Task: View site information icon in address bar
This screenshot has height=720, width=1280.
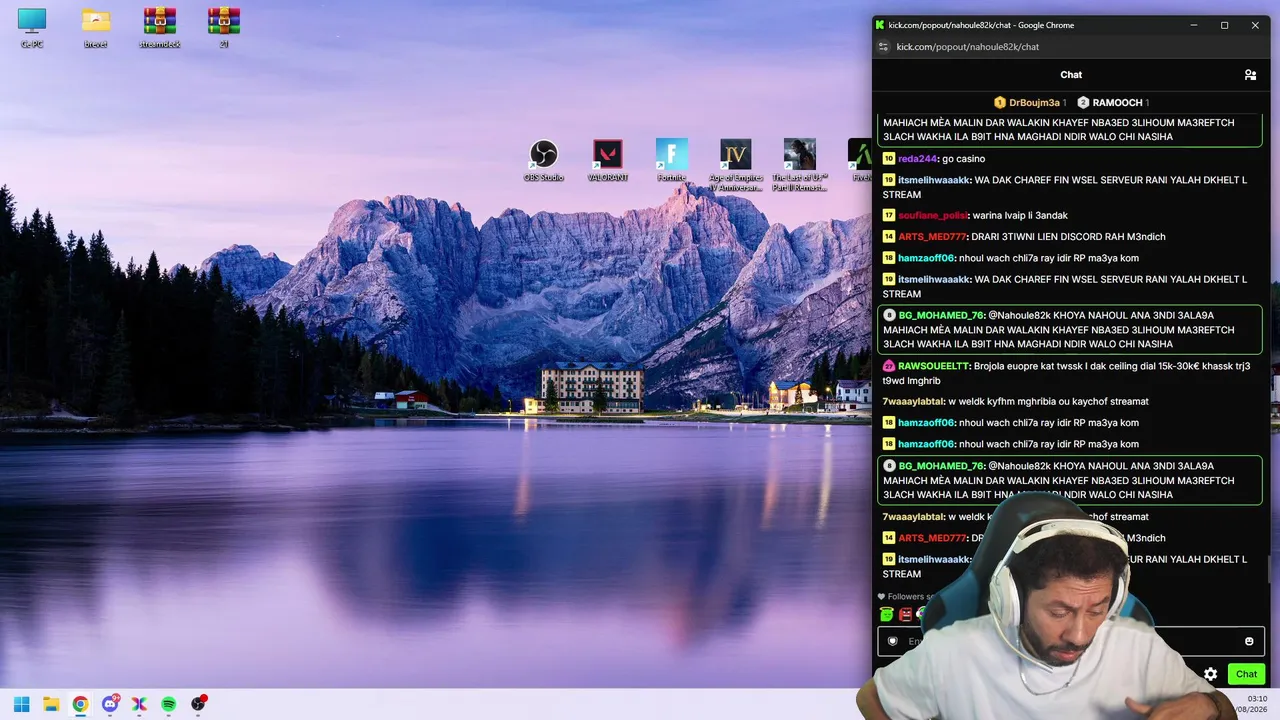Action: pos(883,47)
